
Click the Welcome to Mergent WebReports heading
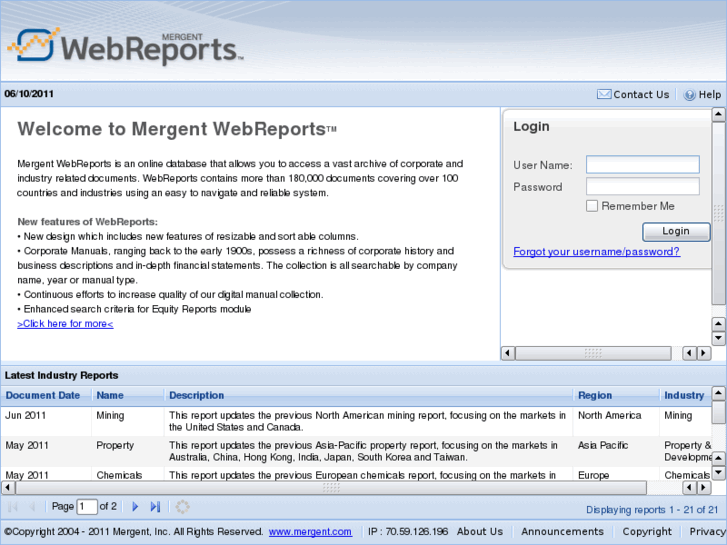177,129
